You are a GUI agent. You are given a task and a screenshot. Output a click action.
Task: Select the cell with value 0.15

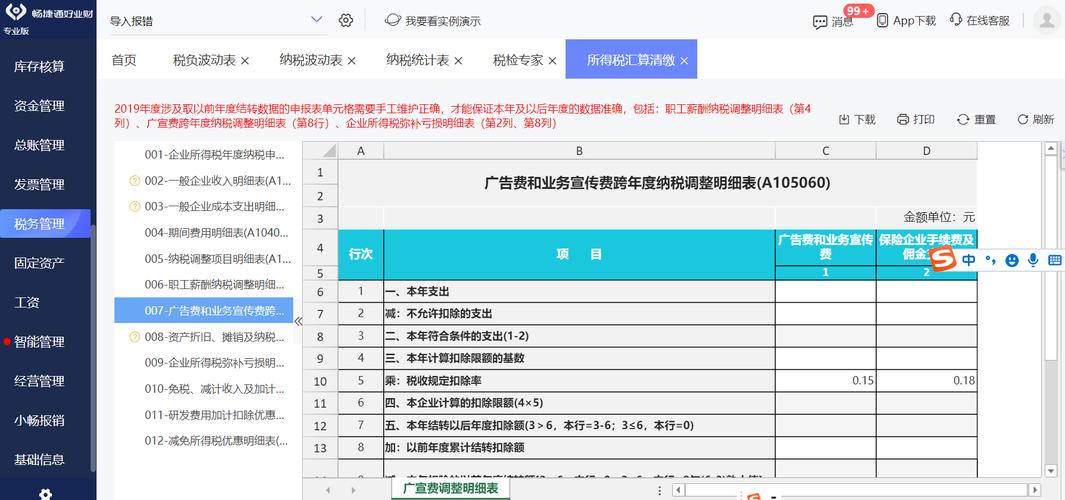point(825,380)
